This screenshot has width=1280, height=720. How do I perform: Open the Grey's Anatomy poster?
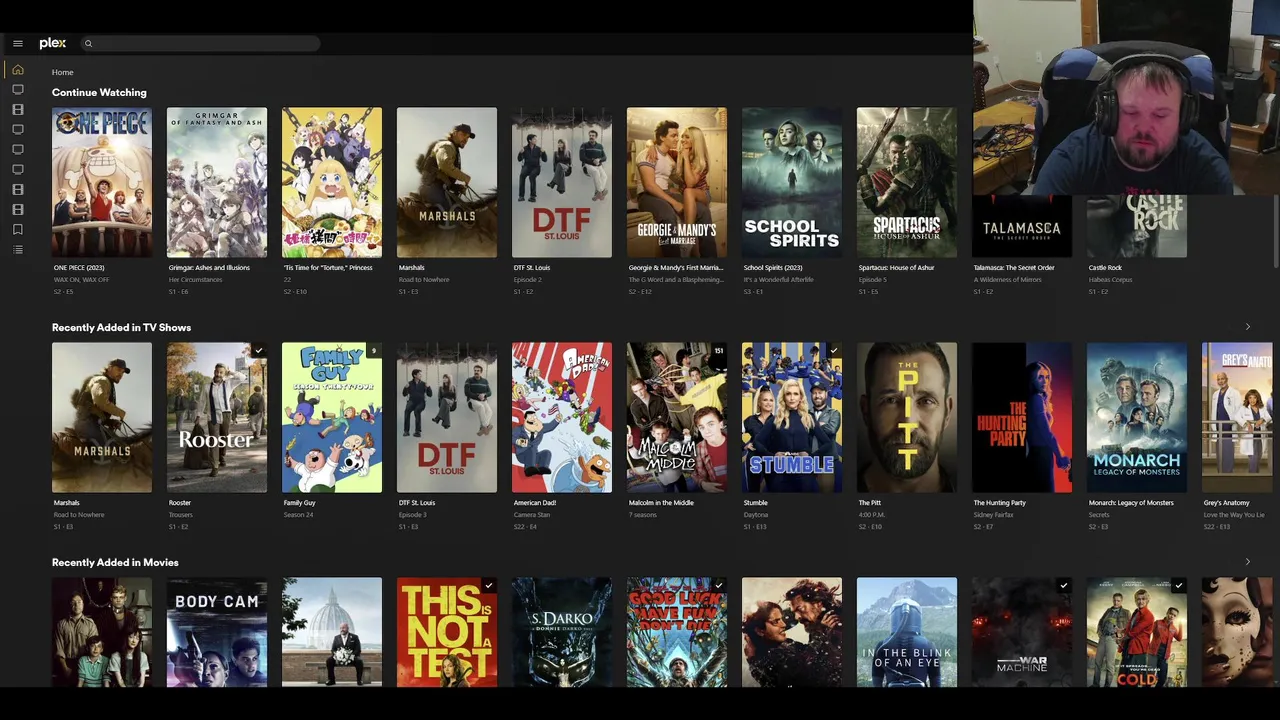(1237, 417)
